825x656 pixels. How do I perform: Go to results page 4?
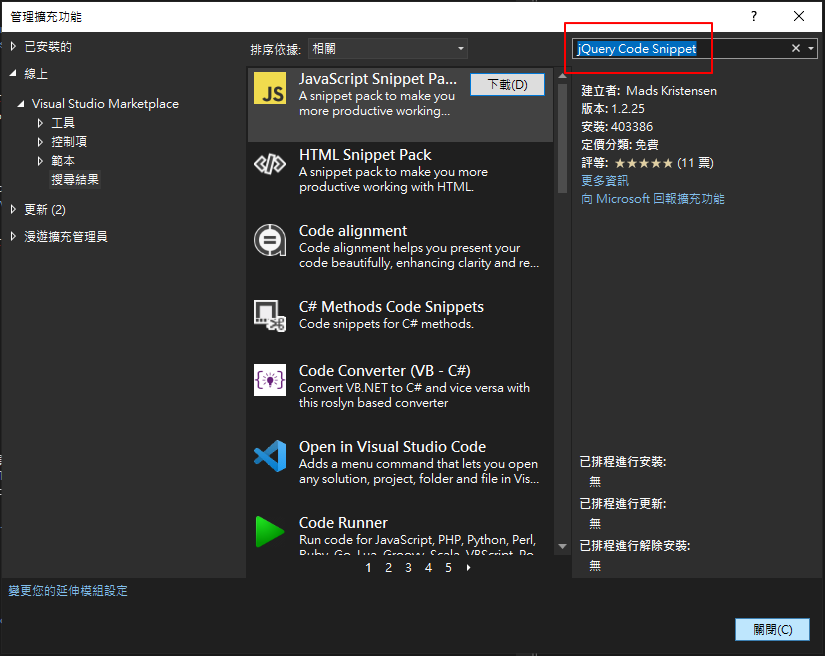click(x=428, y=568)
